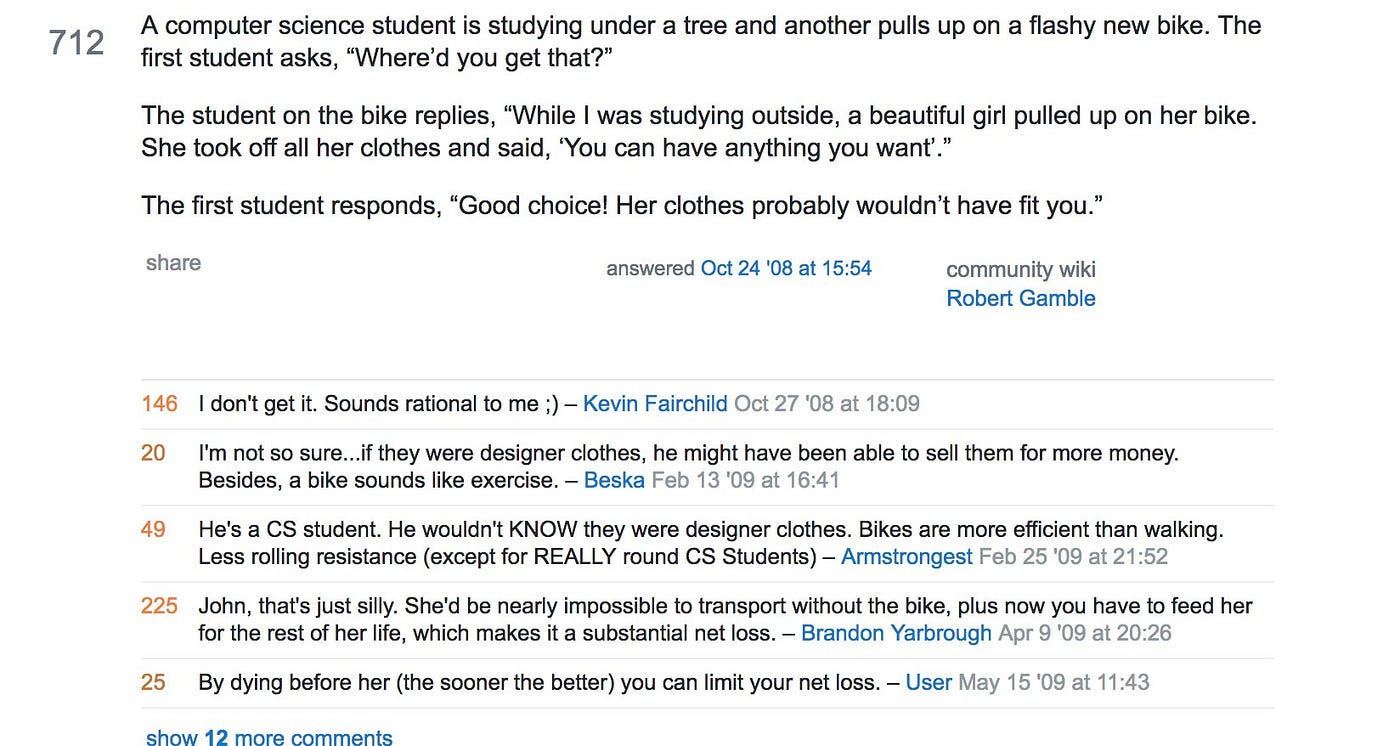The width and height of the screenshot is (1400, 746).
Task: Open Armstrongest's user profile
Action: click(x=907, y=557)
